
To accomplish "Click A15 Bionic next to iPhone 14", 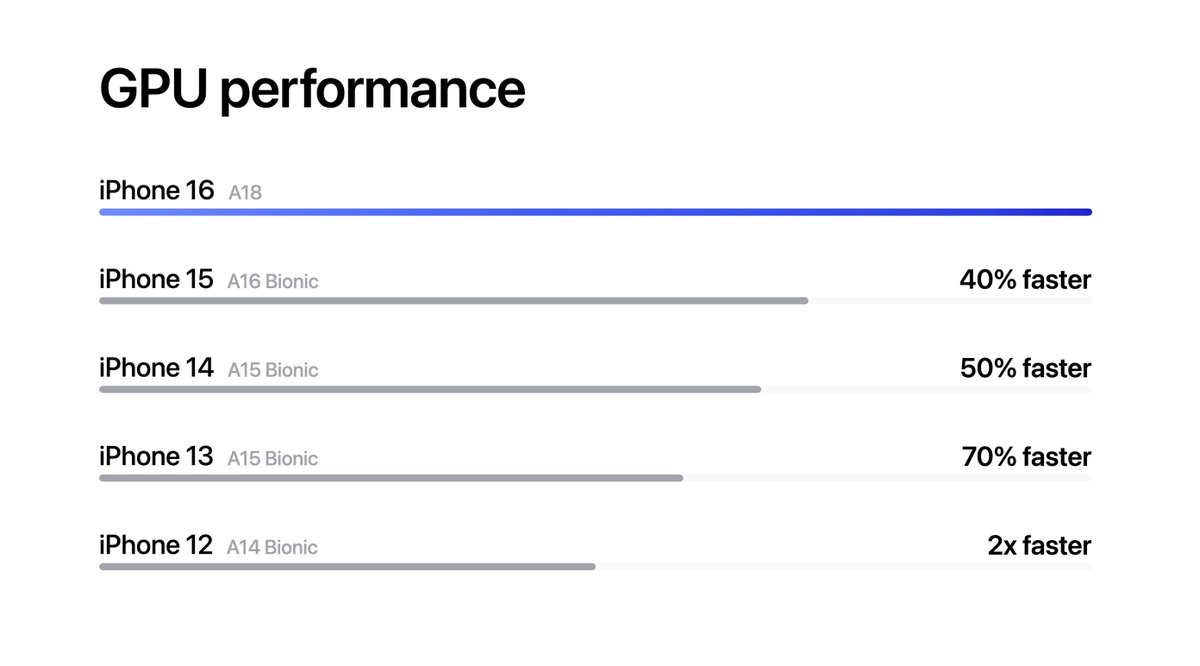I will pos(273,370).
